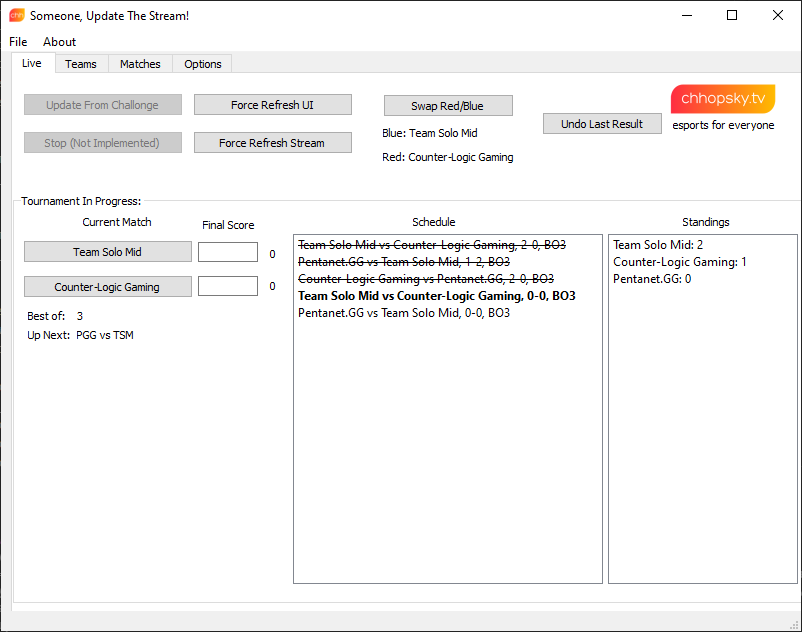Click Force Refresh UI button
802x632 pixels.
point(273,105)
